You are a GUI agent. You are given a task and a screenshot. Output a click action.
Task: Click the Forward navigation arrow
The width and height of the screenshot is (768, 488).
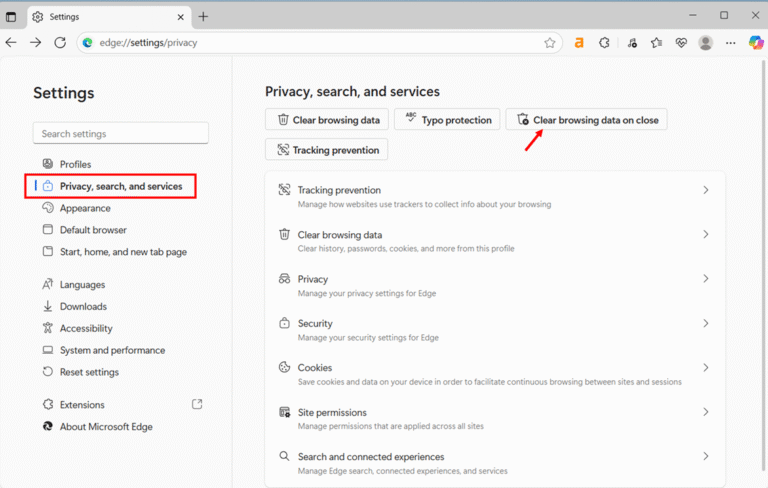point(35,43)
